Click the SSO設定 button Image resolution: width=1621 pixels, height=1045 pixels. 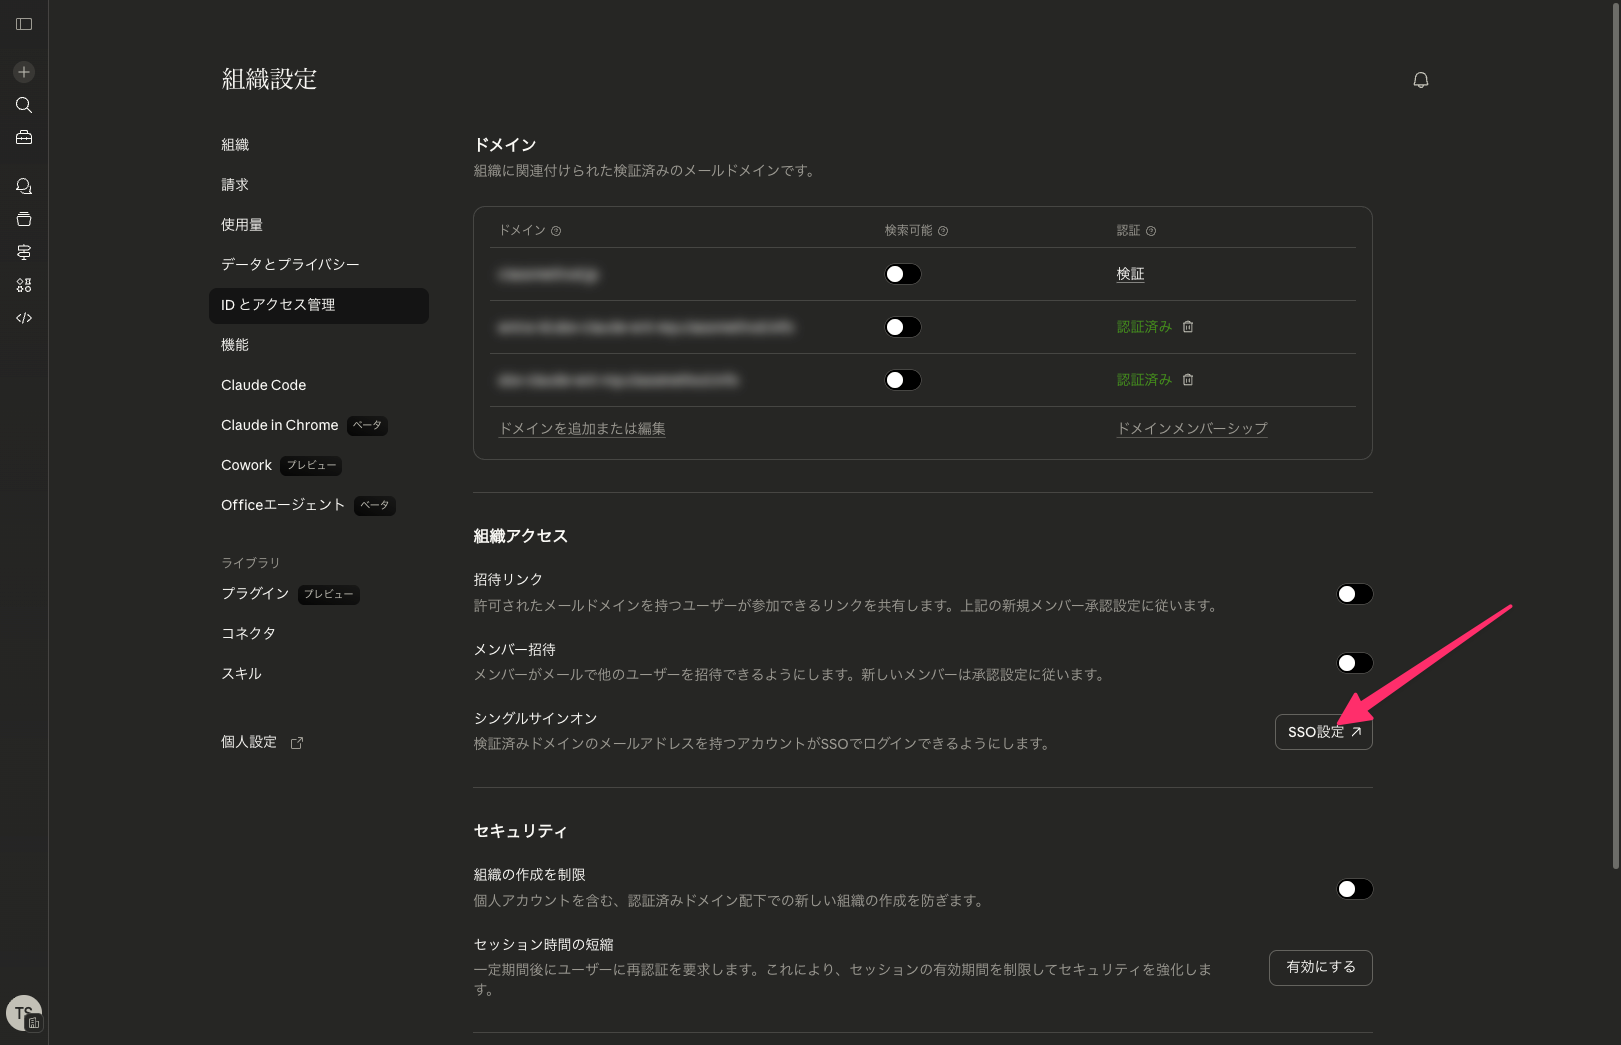click(1323, 732)
